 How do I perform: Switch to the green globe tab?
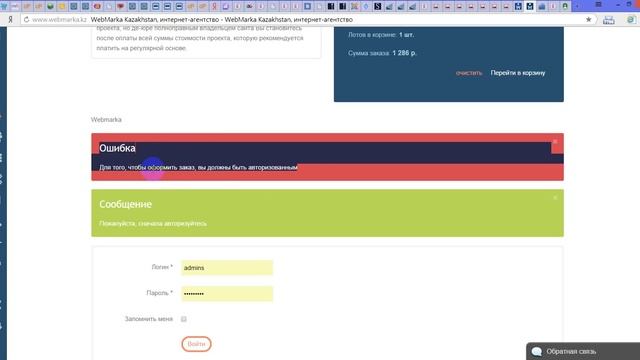(x=50, y=6)
